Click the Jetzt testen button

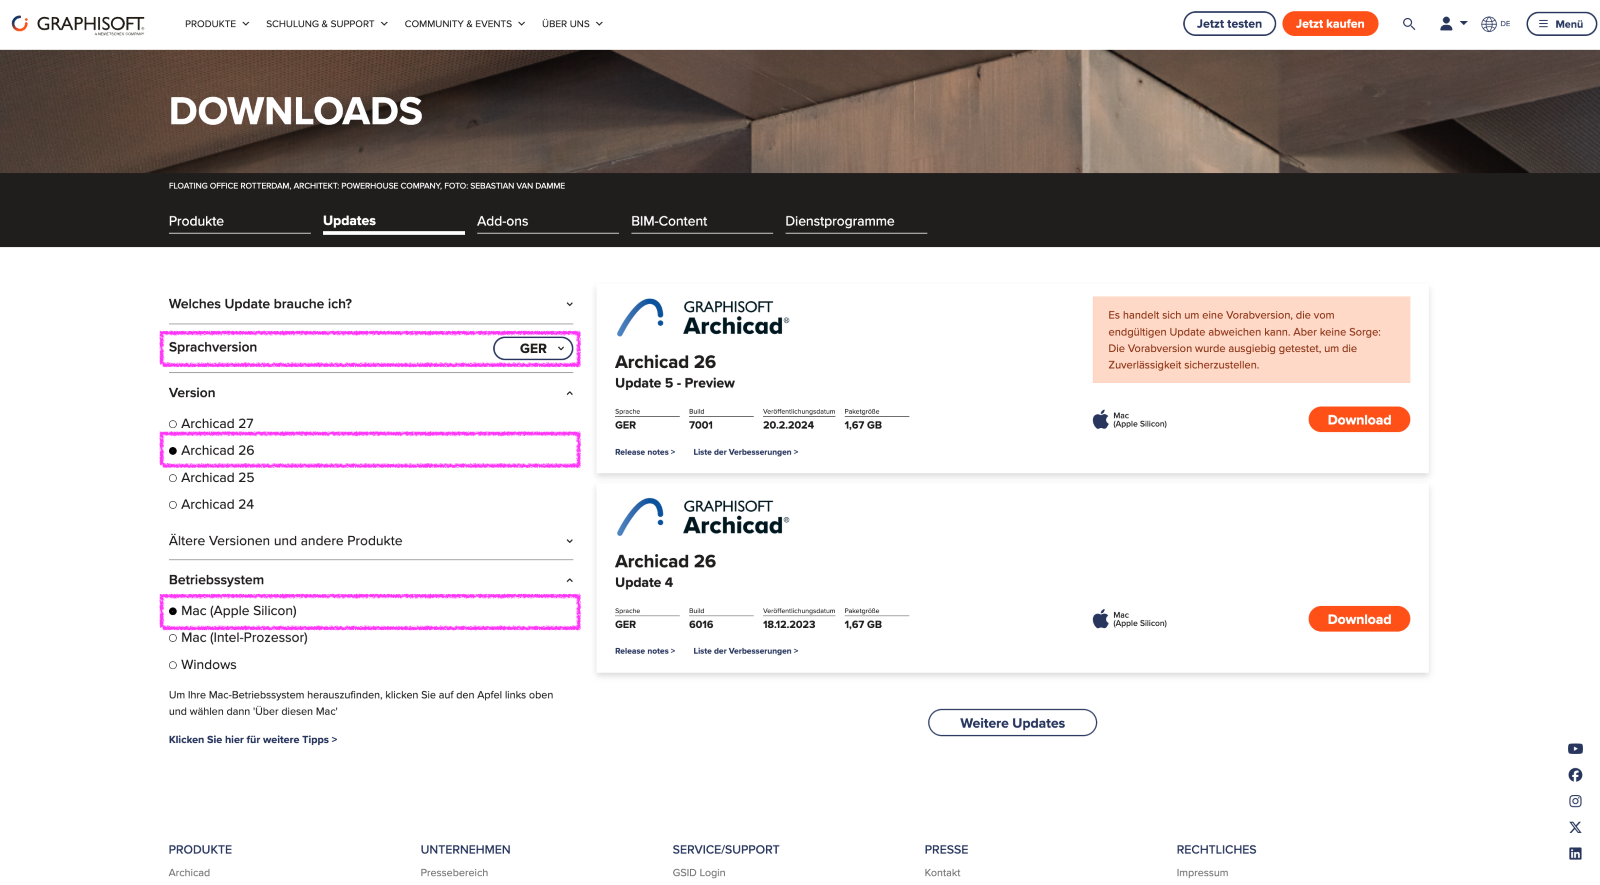click(x=1229, y=24)
